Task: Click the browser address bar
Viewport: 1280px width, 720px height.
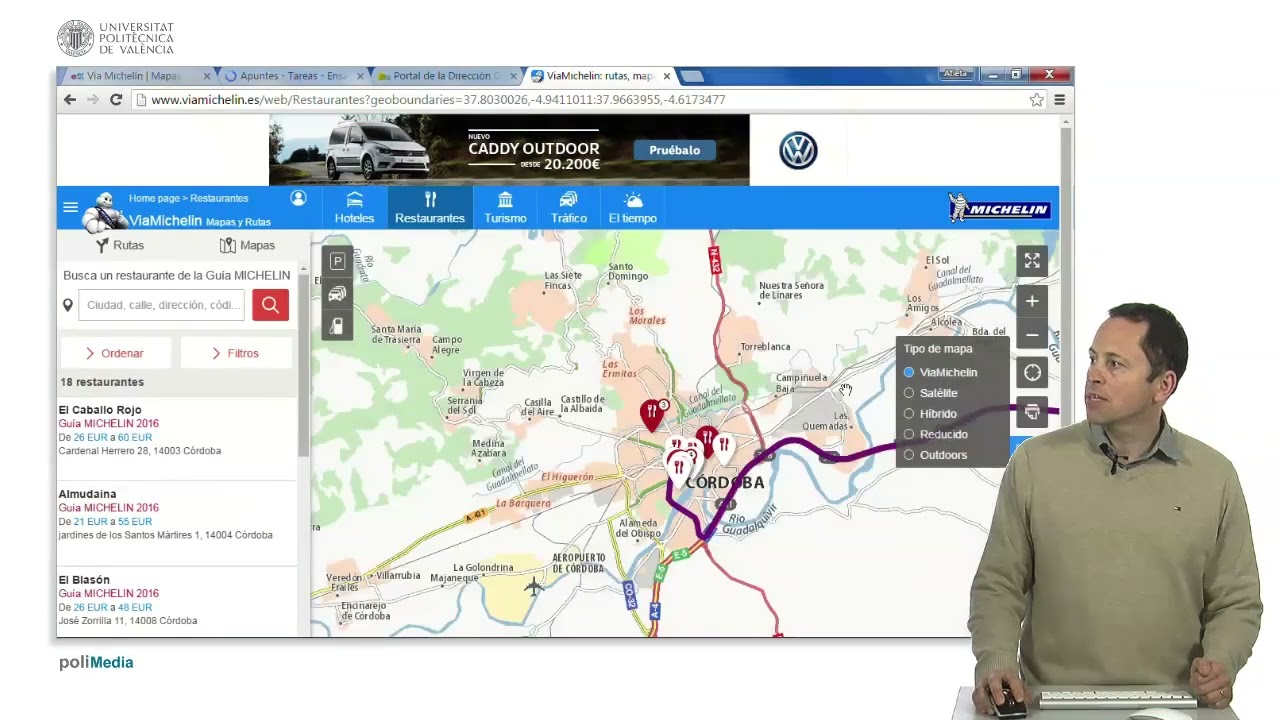Action: pos(580,99)
